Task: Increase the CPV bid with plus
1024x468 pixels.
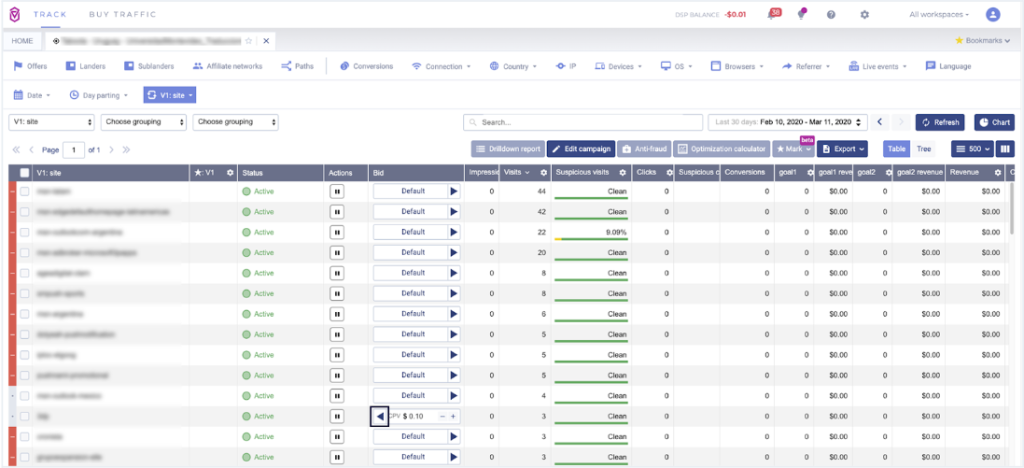Action: [x=453, y=416]
